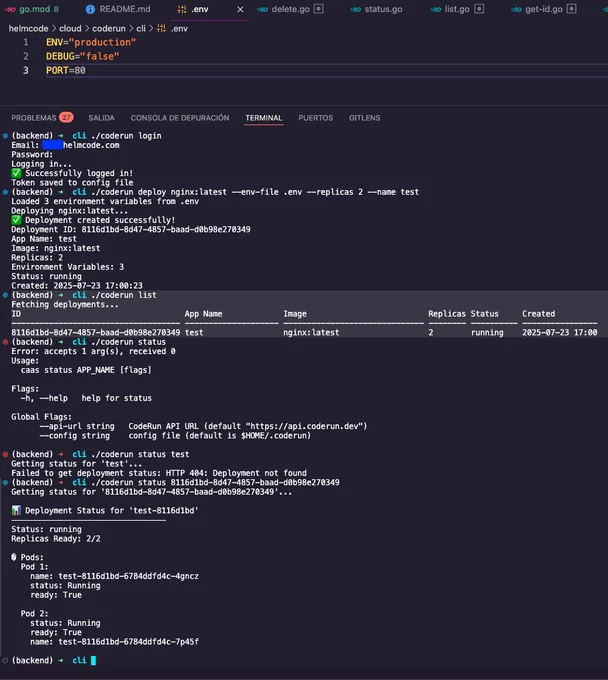Image resolution: width=608 pixels, height=680 pixels.
Task: Click the Go icon on list.go tab
Action: tap(436, 9)
